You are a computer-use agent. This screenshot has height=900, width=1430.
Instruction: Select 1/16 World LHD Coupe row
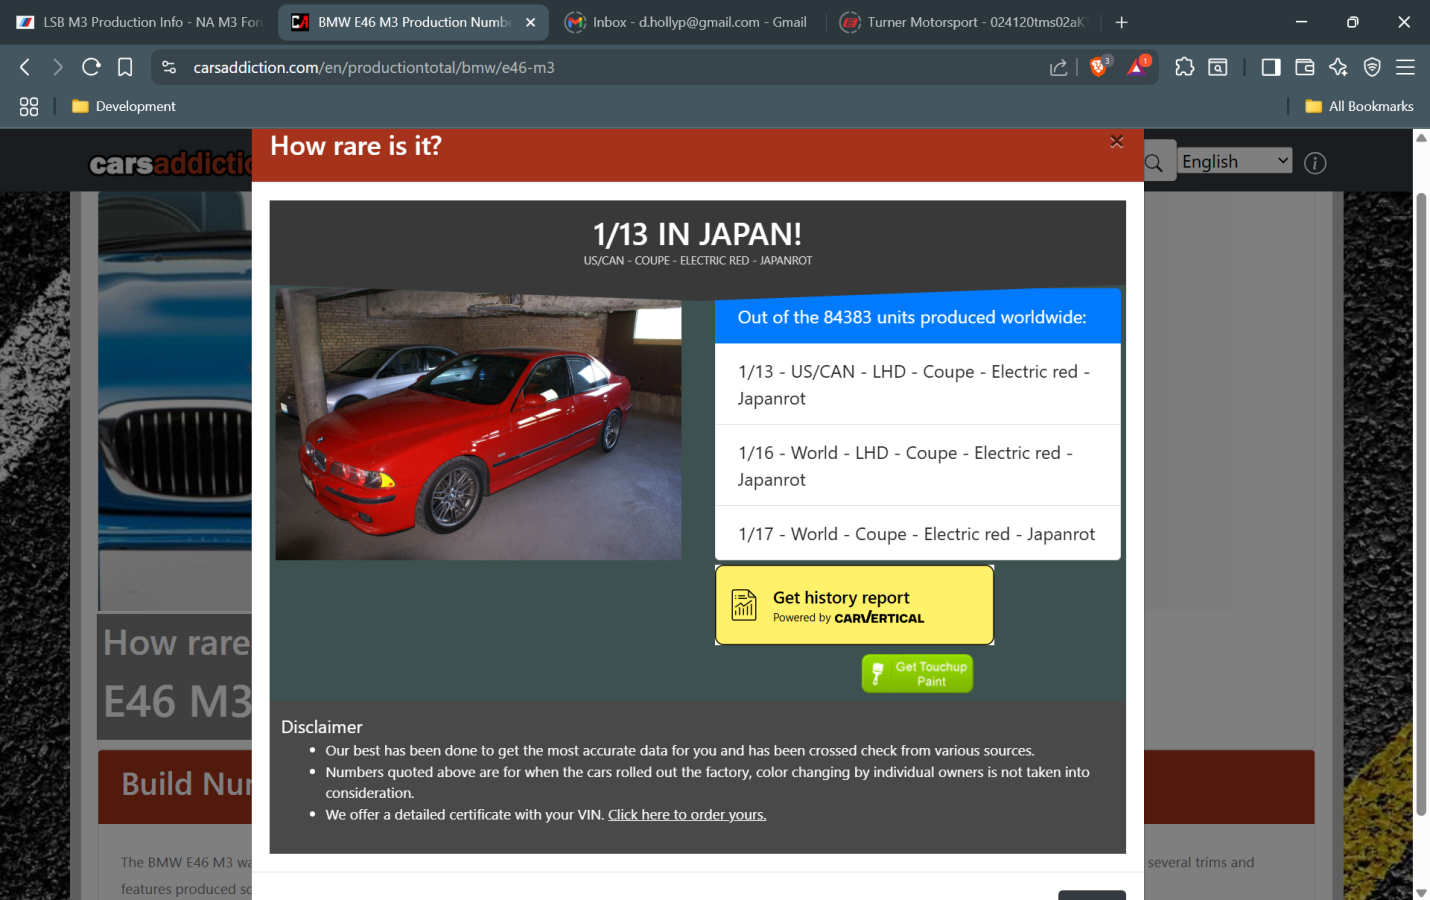pos(917,466)
